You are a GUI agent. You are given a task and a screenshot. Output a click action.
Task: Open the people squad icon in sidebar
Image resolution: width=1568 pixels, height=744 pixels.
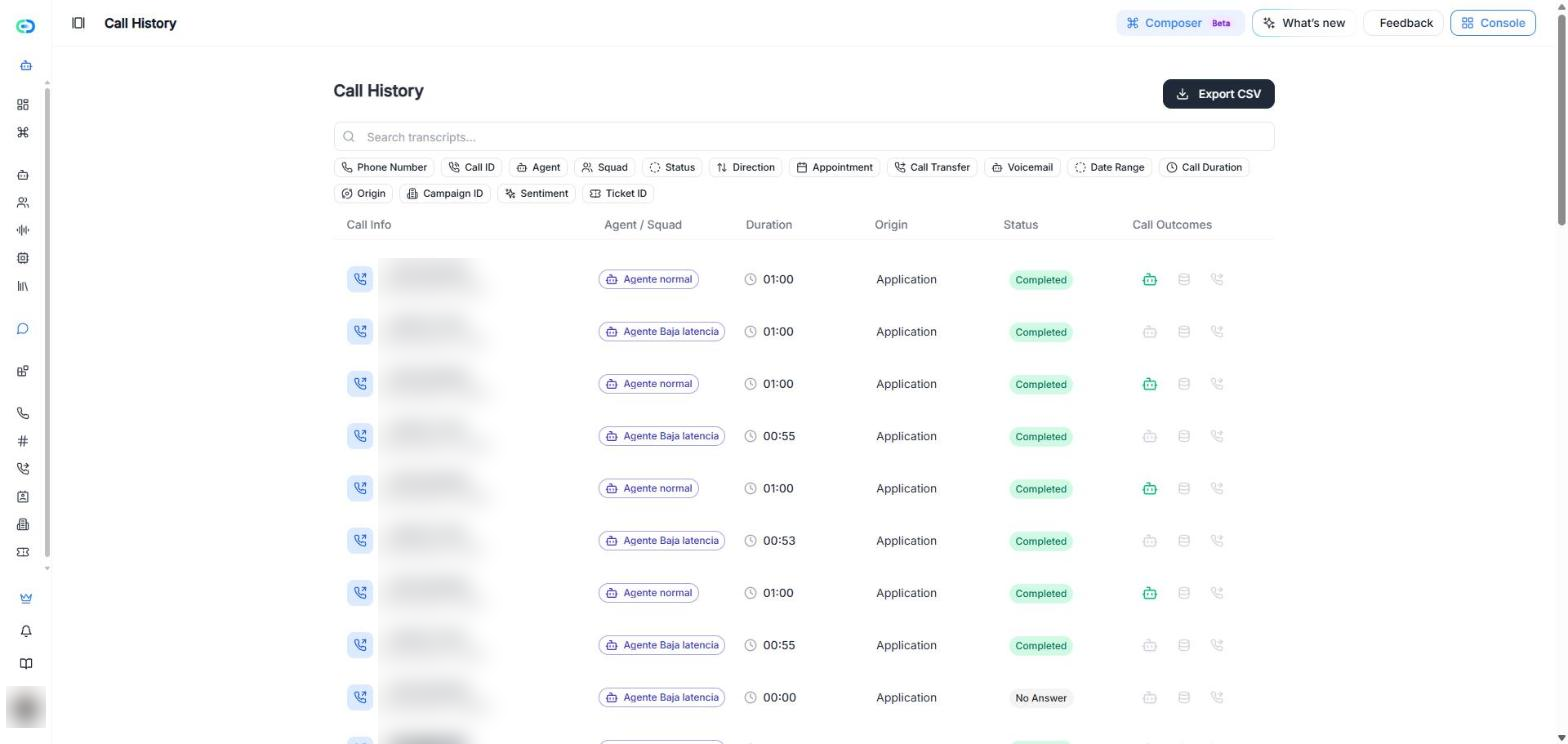(x=23, y=203)
